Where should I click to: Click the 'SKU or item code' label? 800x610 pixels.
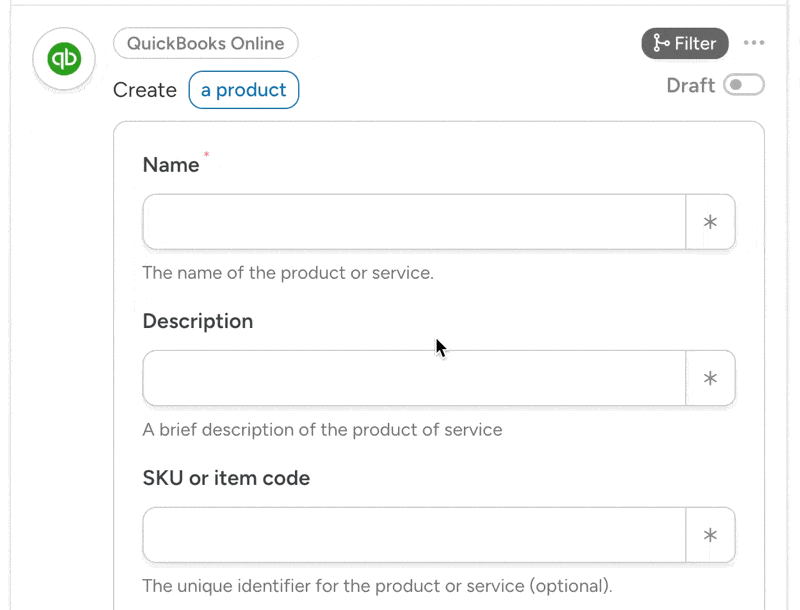[x=226, y=478]
